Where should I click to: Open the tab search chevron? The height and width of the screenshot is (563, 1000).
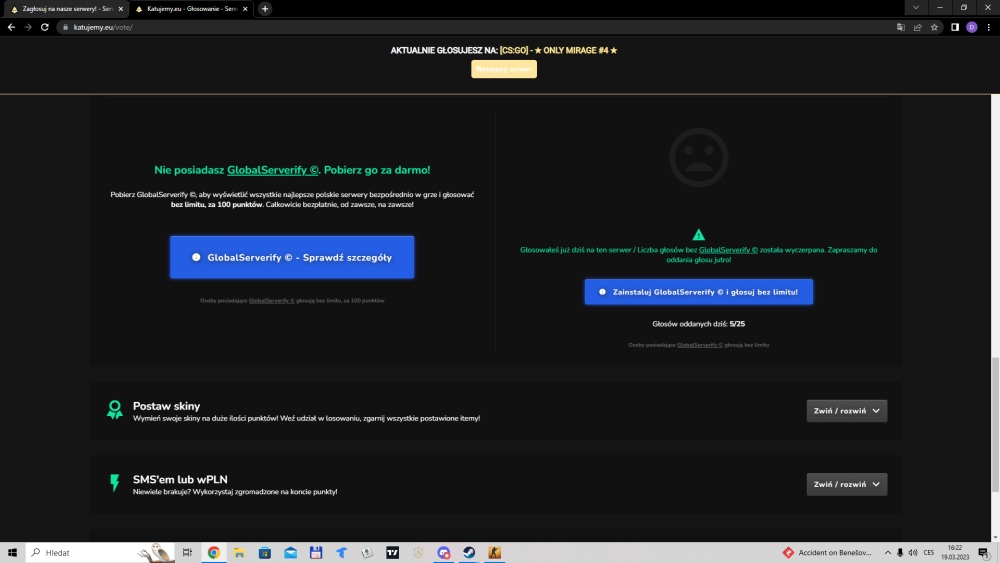tap(916, 8)
